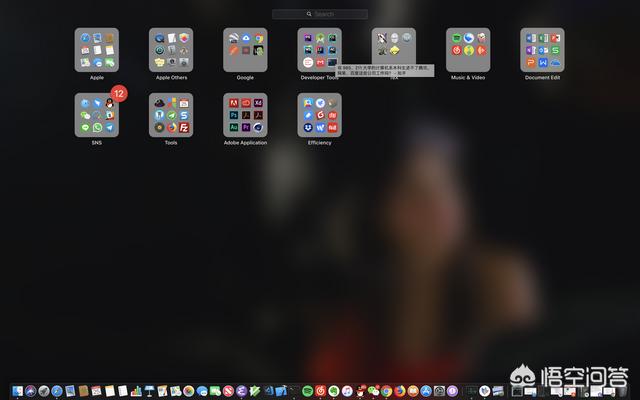Launch Numbers from the Dock

click(x=136, y=391)
